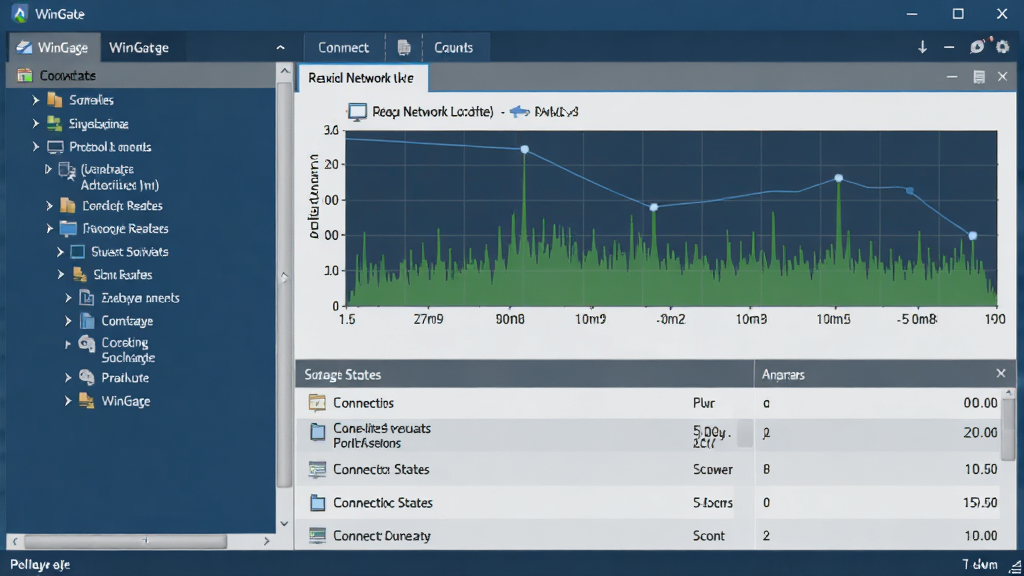The width and height of the screenshot is (1024, 576).
Task: Click the Scower cell in Connecto: States row
Action: (712, 470)
